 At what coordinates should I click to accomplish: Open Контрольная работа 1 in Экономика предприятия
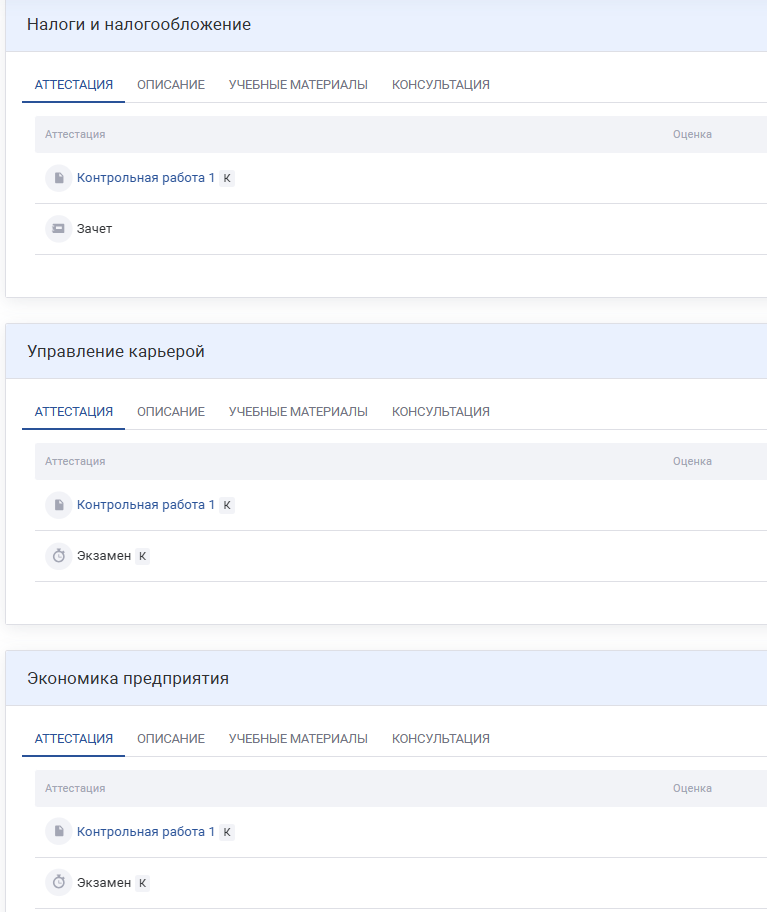pyautogui.click(x=146, y=832)
